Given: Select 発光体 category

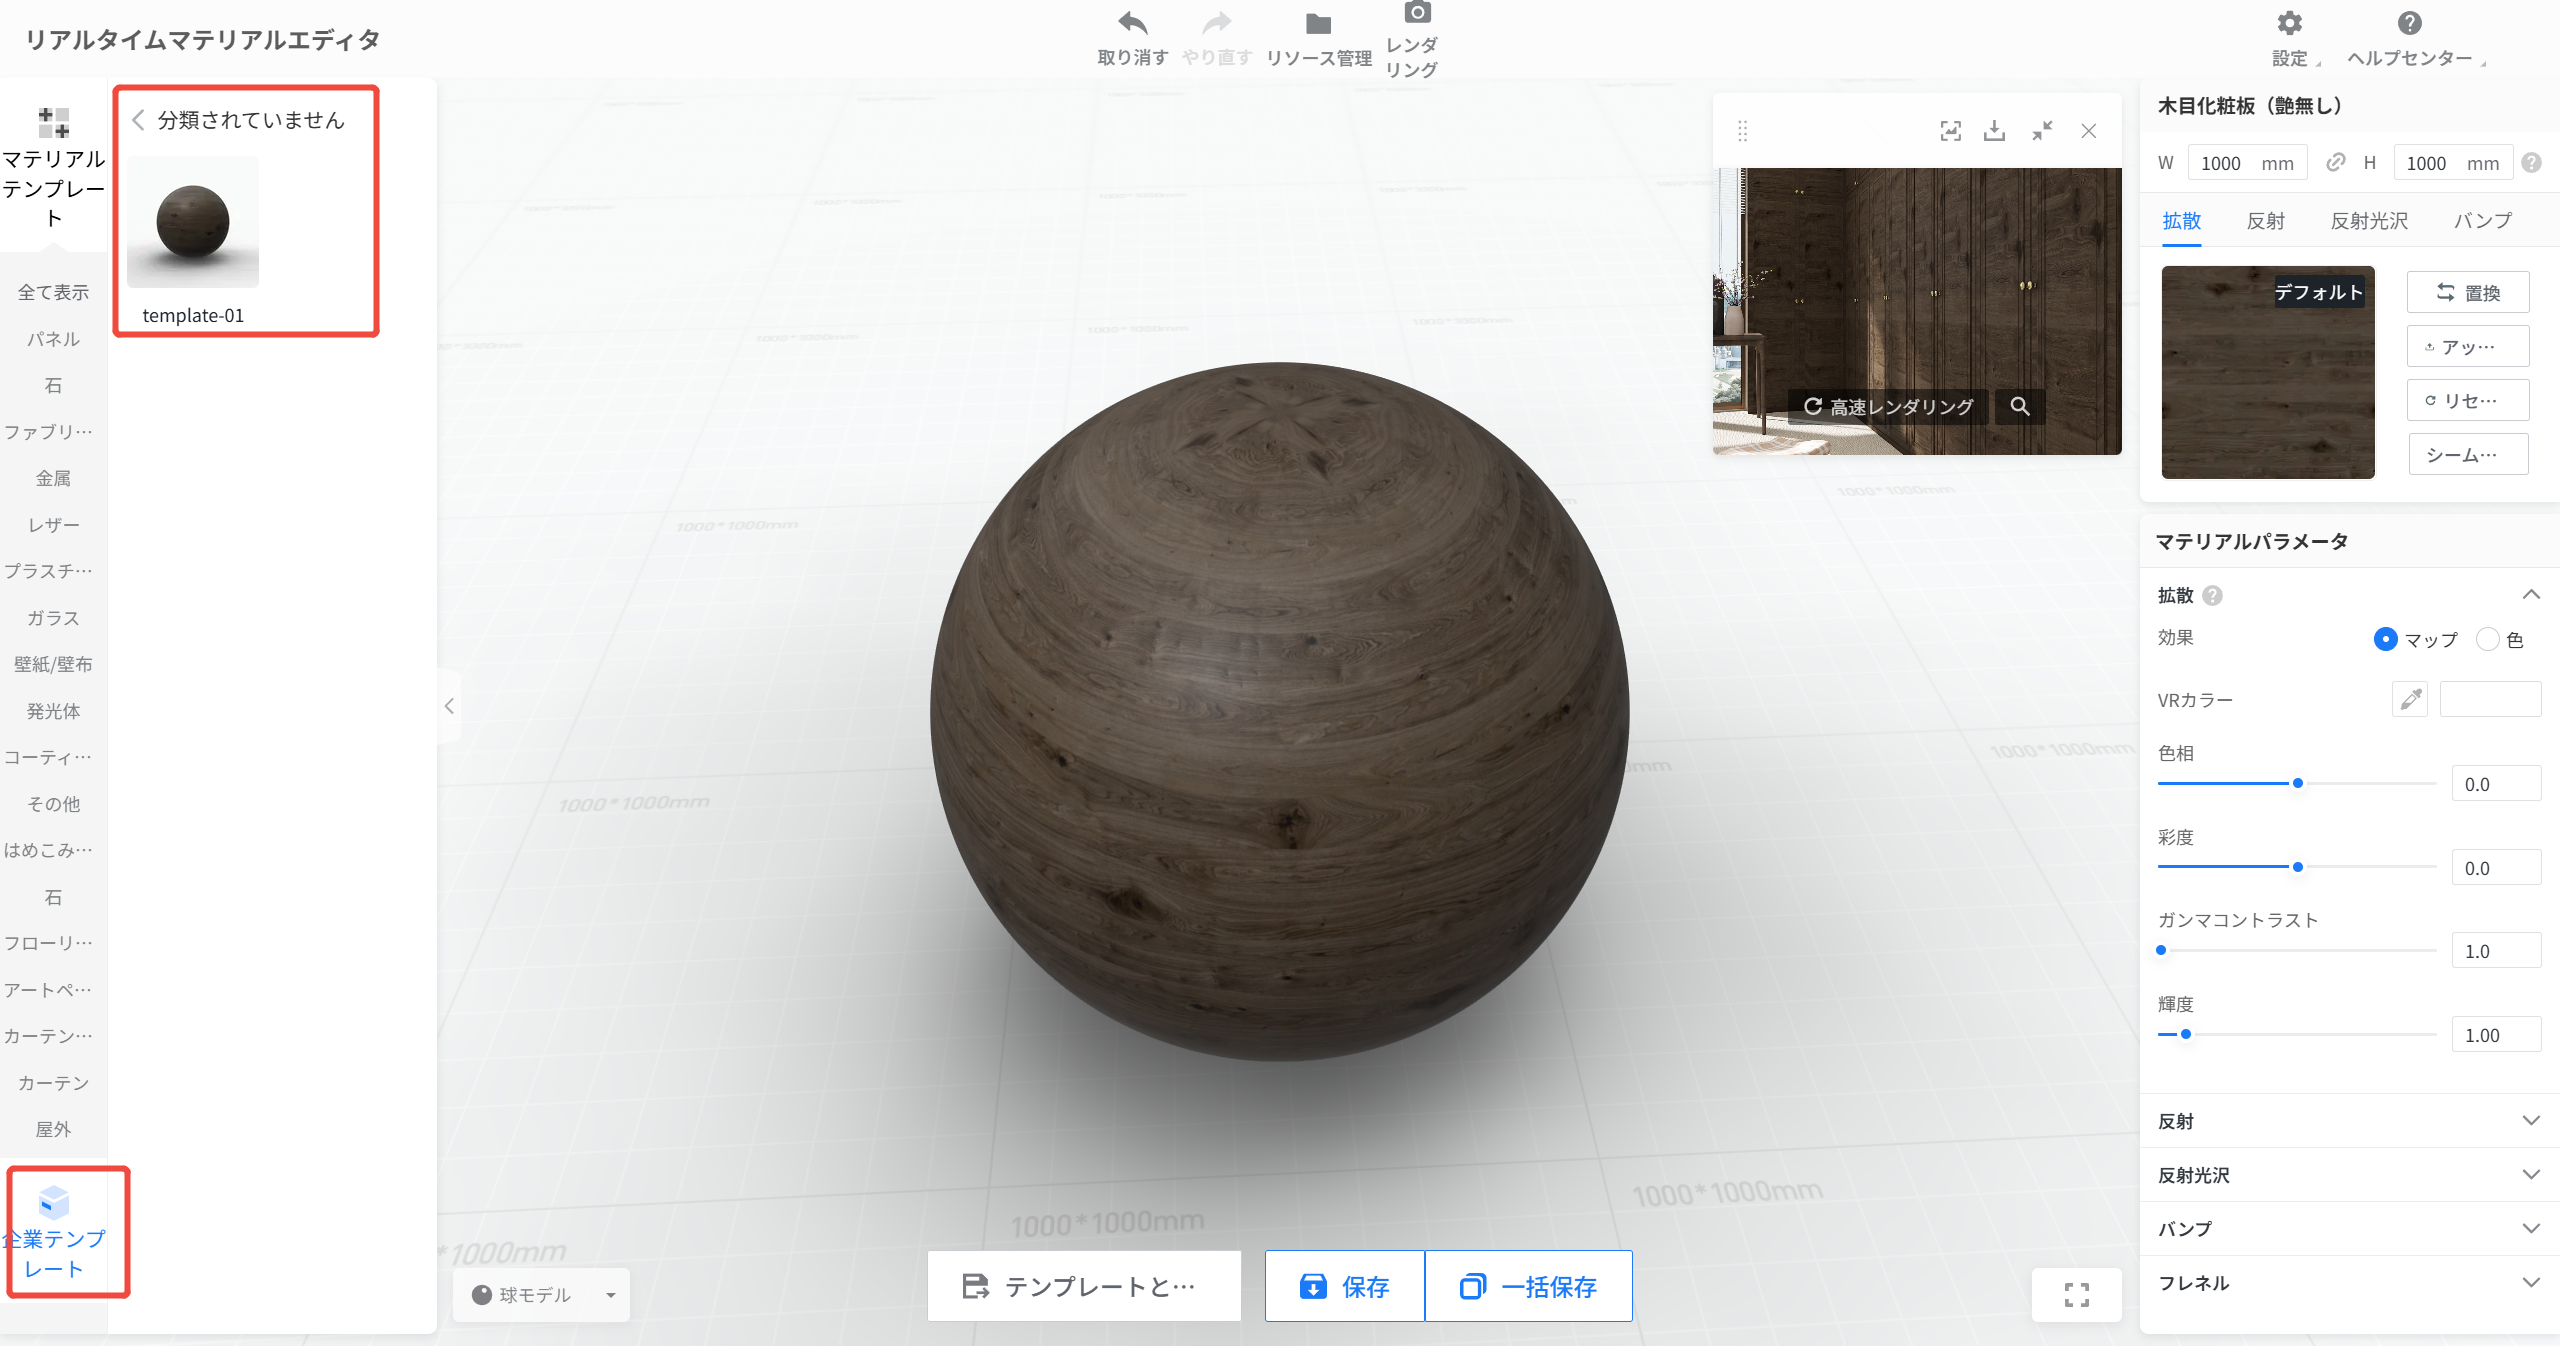Looking at the screenshot, I should pos(54,711).
